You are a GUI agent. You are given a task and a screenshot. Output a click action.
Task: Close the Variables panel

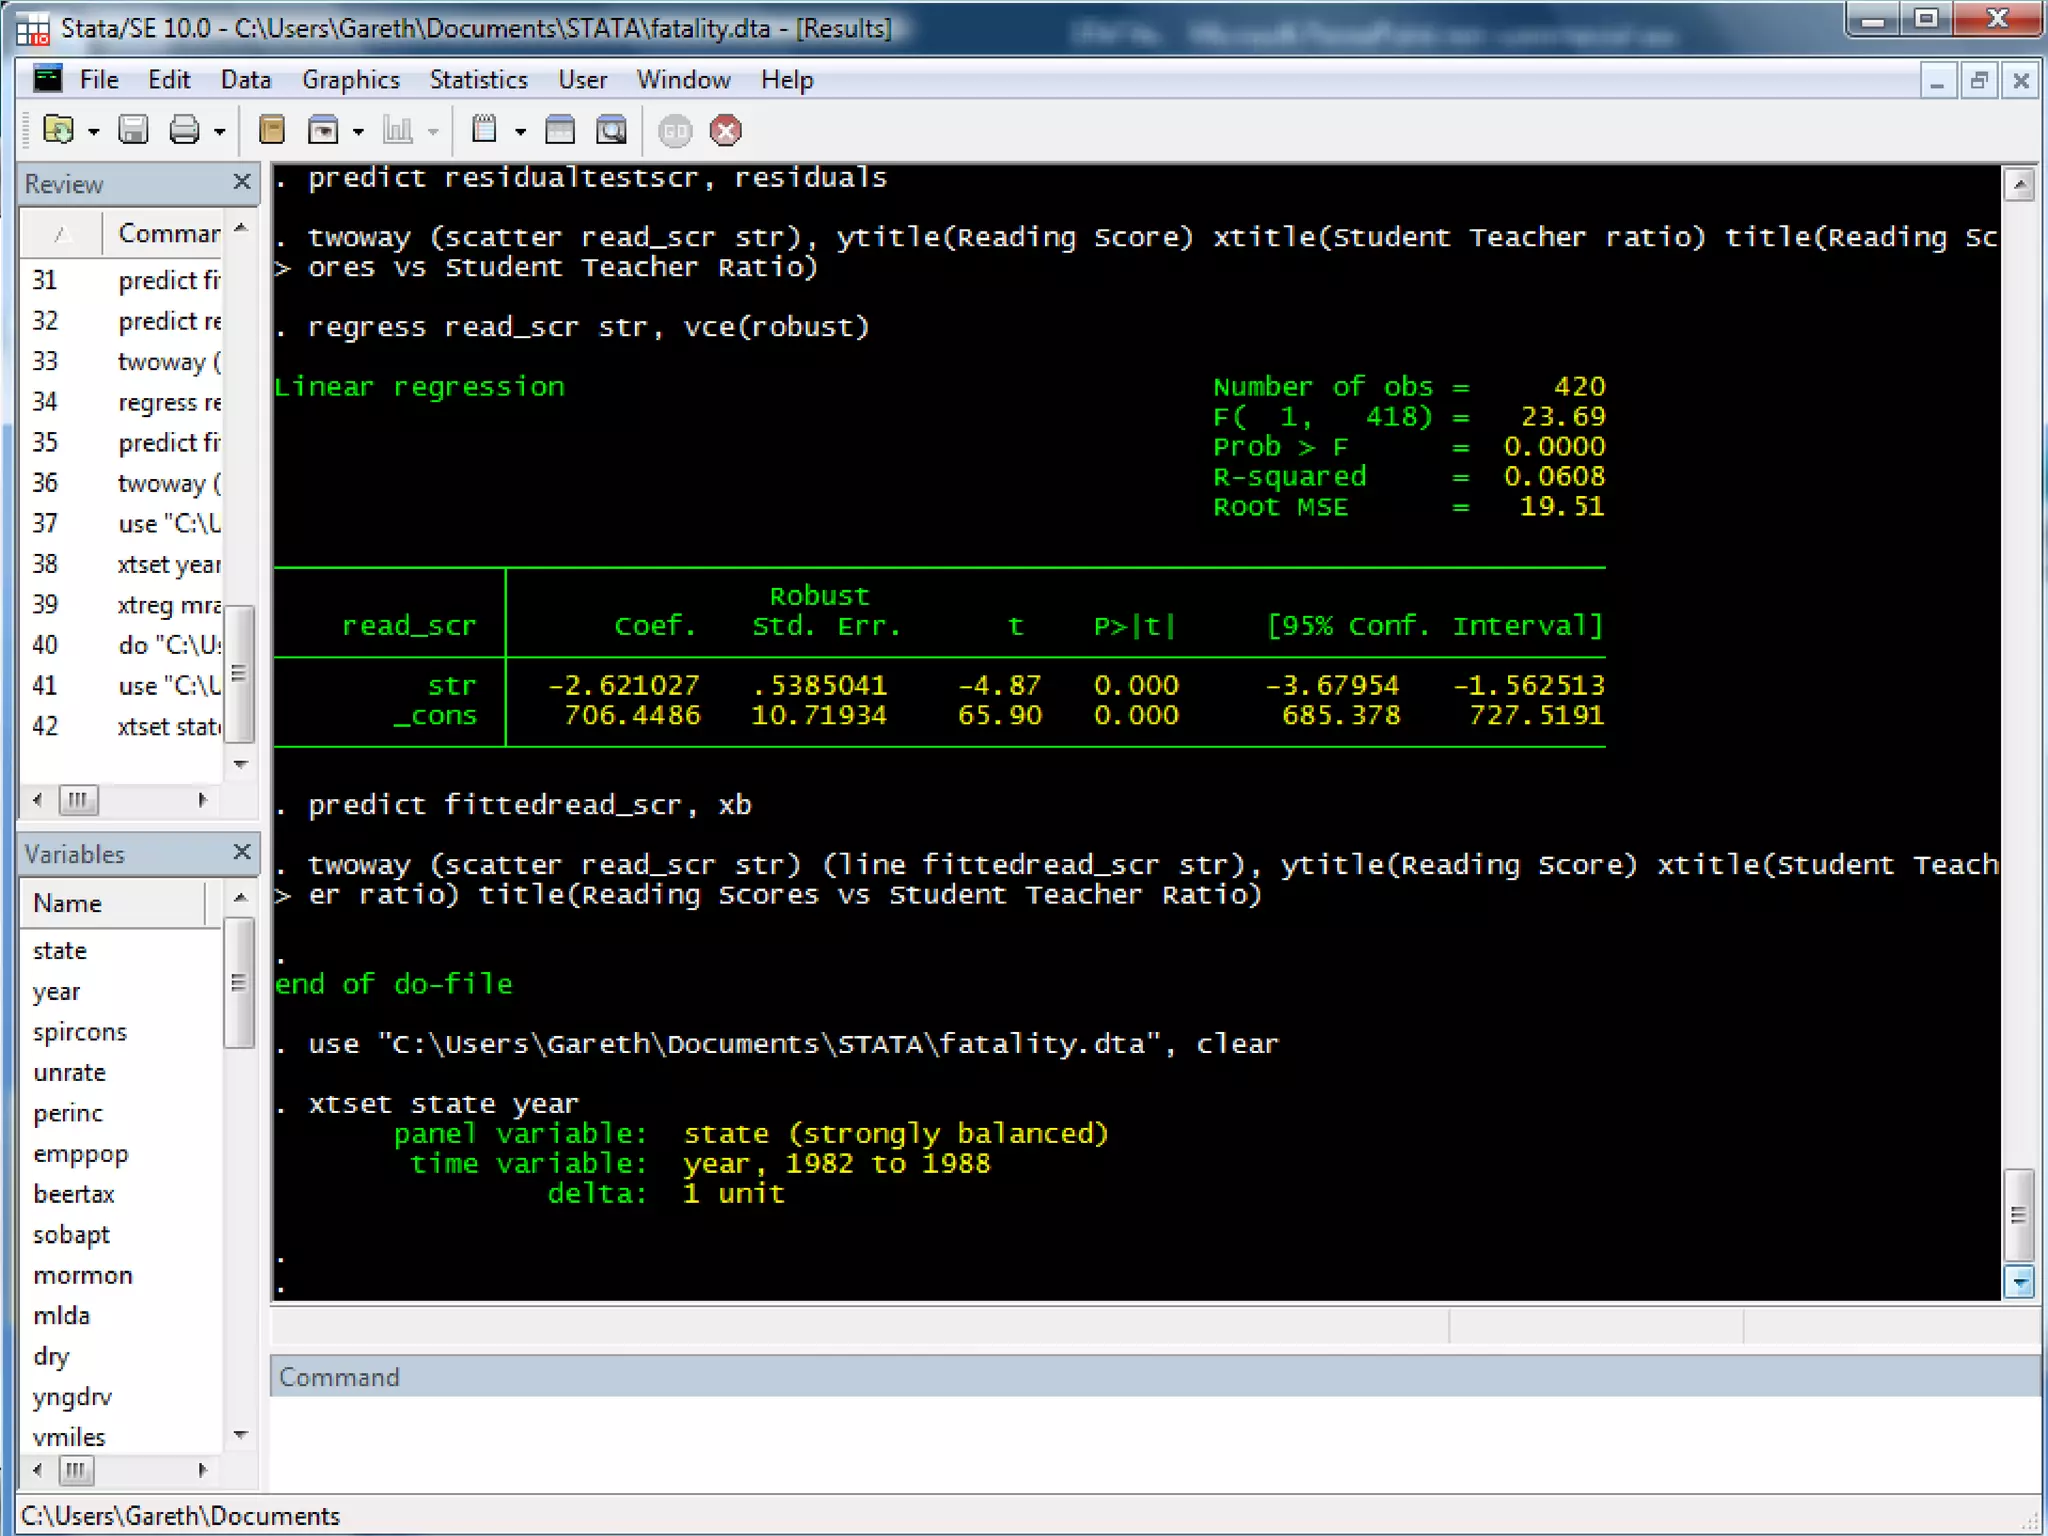(241, 852)
